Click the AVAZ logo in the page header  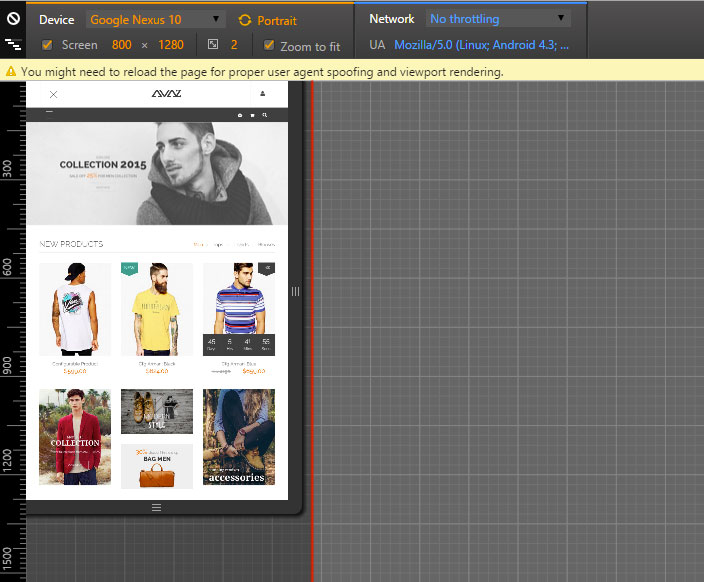(166, 94)
